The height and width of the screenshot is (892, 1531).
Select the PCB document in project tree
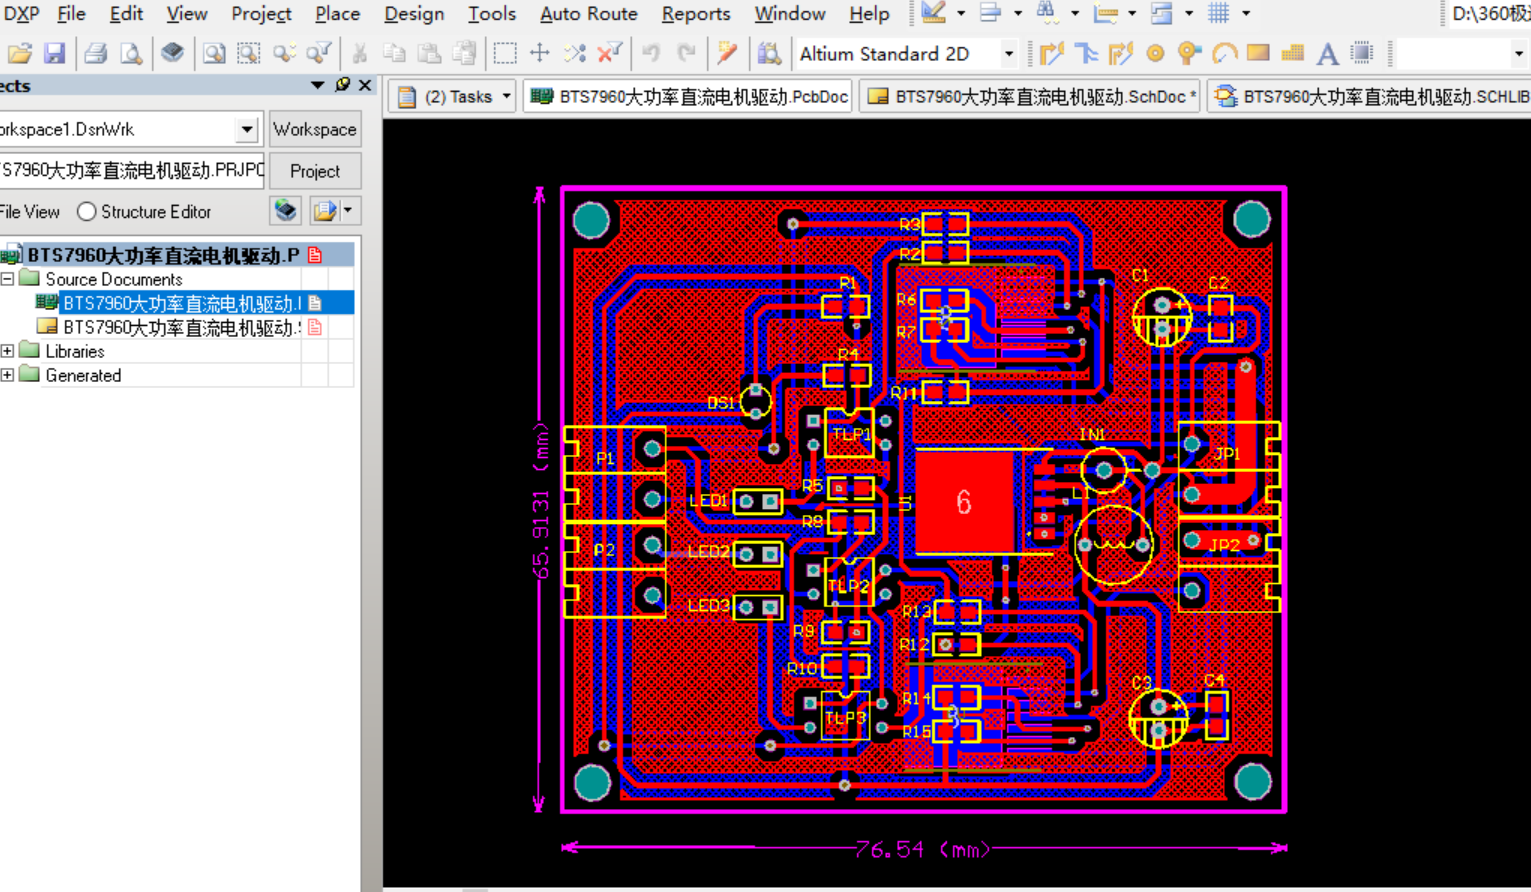tap(180, 303)
